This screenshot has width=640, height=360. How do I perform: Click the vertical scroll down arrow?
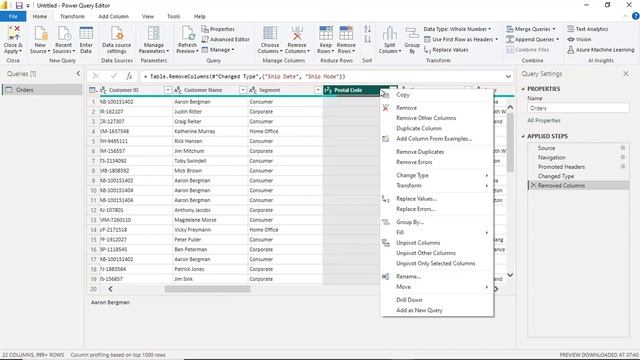click(510, 275)
